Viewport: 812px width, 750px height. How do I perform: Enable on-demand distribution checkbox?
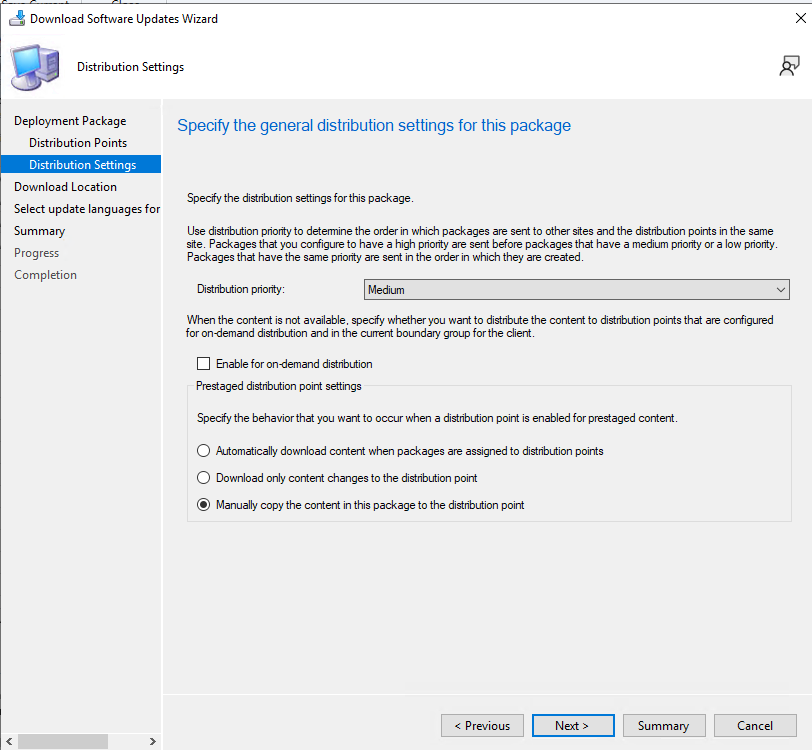tap(204, 364)
